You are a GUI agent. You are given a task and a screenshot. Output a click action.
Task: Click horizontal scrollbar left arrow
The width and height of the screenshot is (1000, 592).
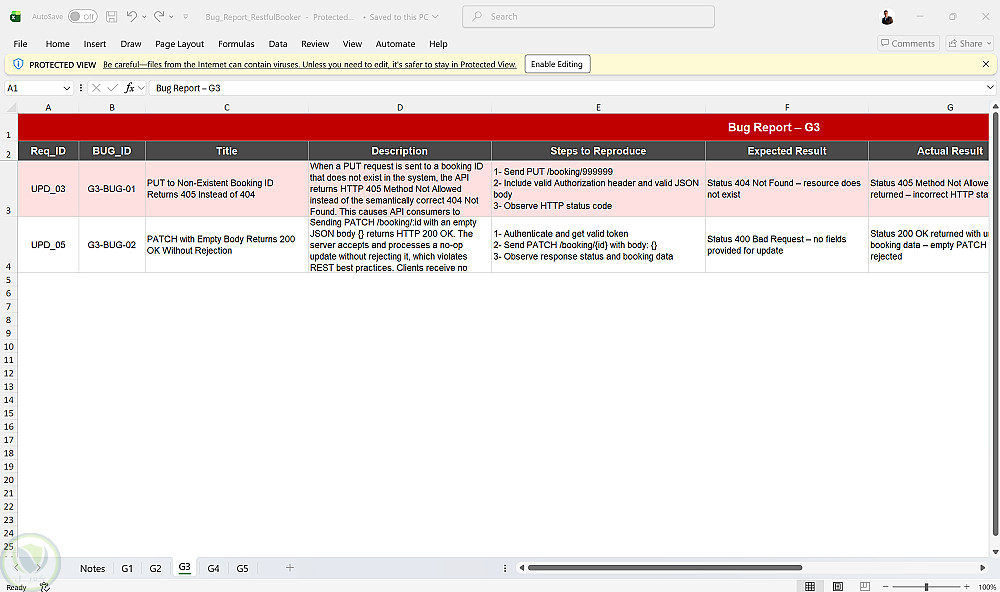522,568
